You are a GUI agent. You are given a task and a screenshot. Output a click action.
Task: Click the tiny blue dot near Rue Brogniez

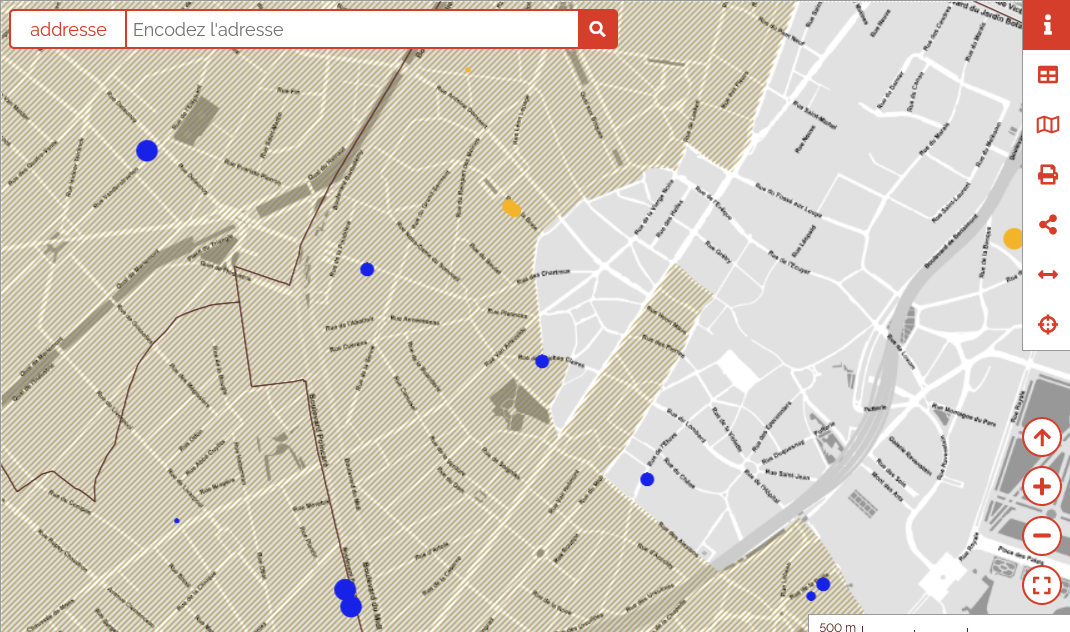[177, 521]
